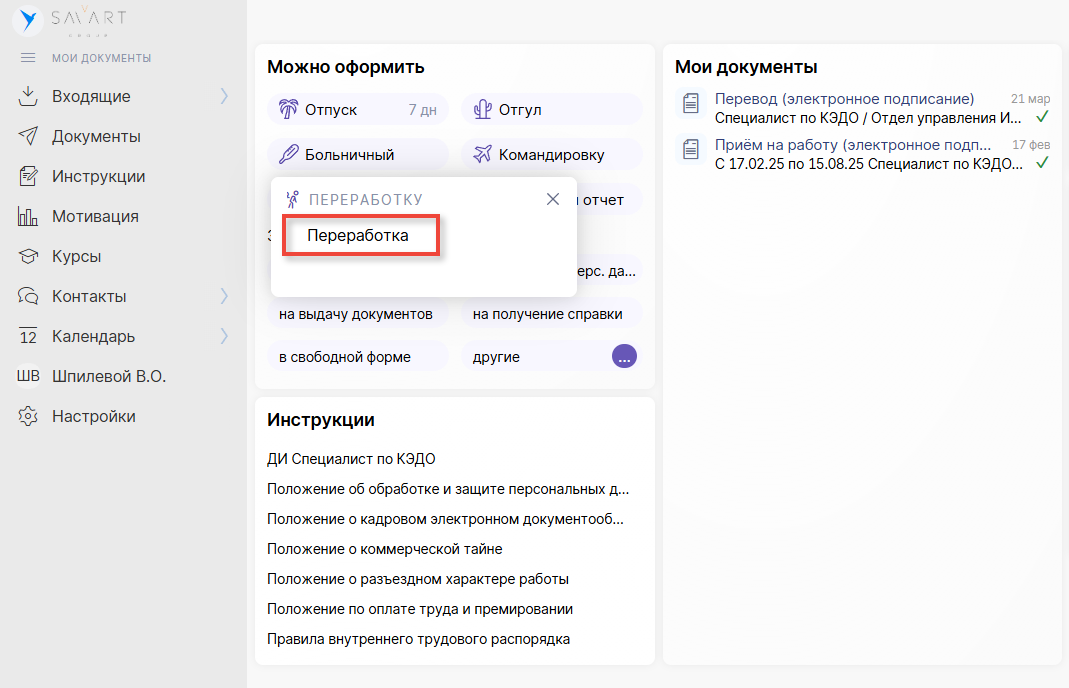Select Переработка in the popup
This screenshot has width=1069, height=688.
[x=360, y=237]
